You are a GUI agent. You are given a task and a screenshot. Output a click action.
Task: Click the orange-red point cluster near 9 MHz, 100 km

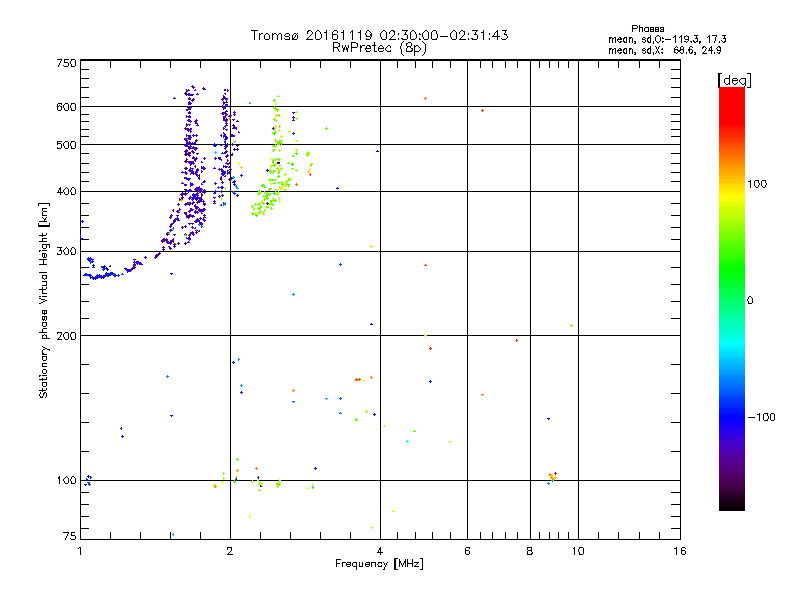552,478
